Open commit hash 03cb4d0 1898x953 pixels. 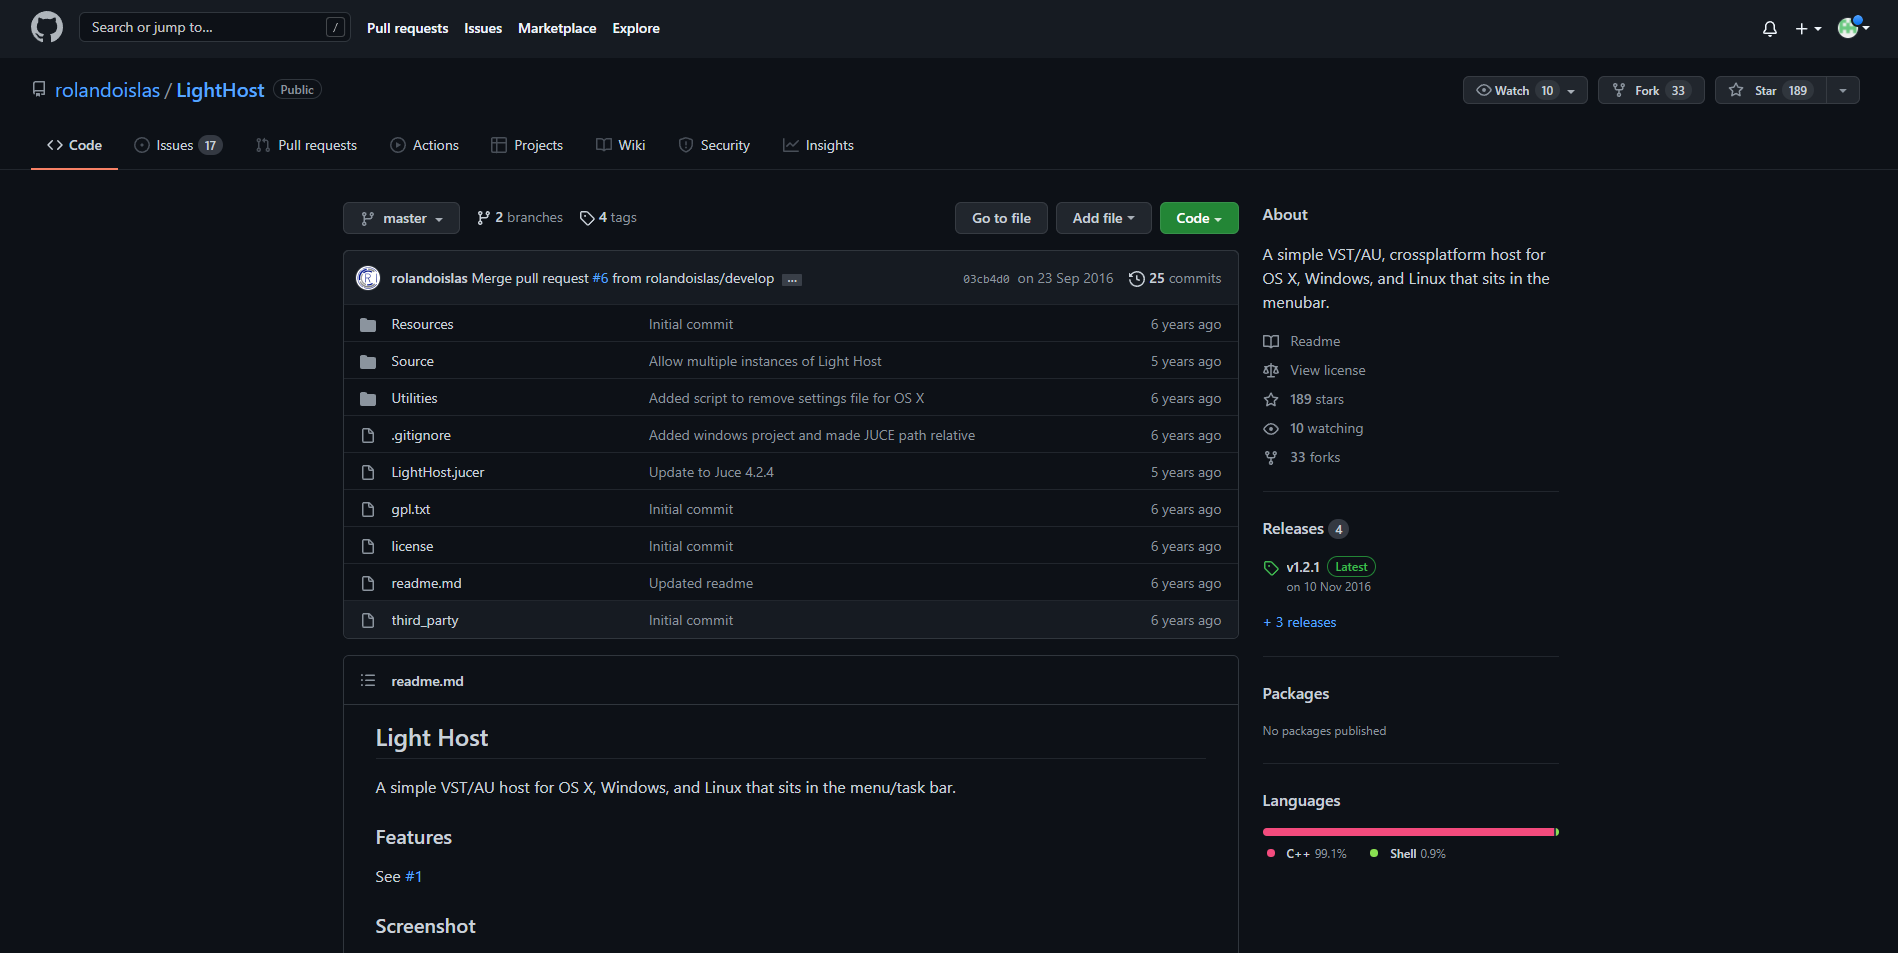(986, 279)
